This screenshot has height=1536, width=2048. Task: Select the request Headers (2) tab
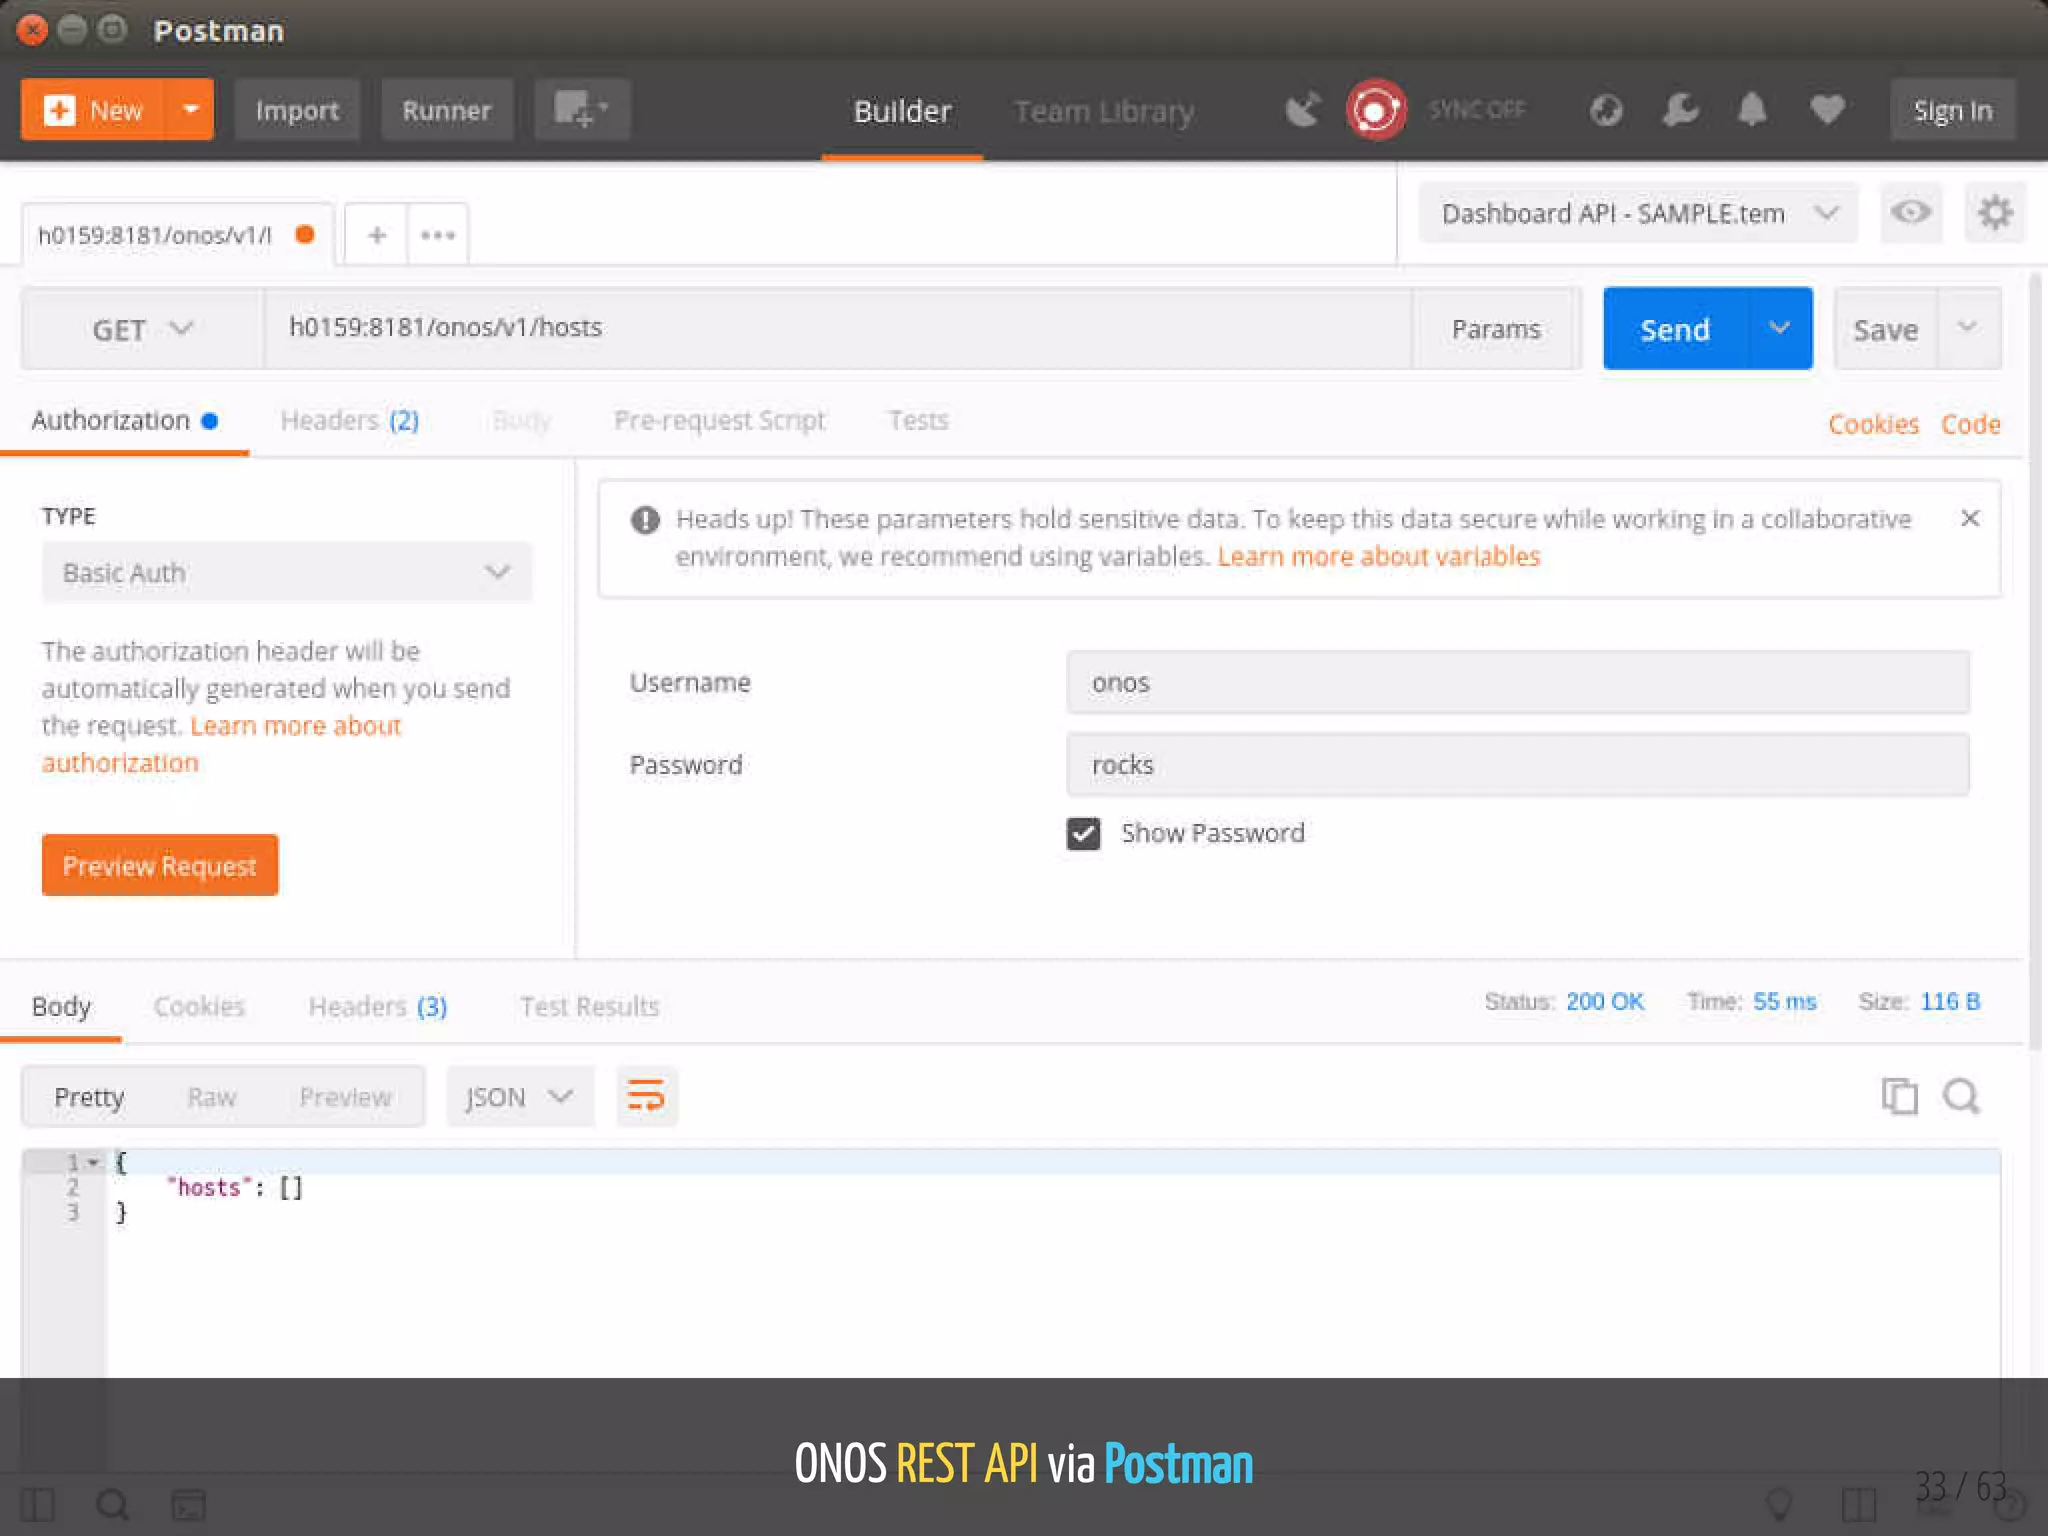tap(349, 421)
